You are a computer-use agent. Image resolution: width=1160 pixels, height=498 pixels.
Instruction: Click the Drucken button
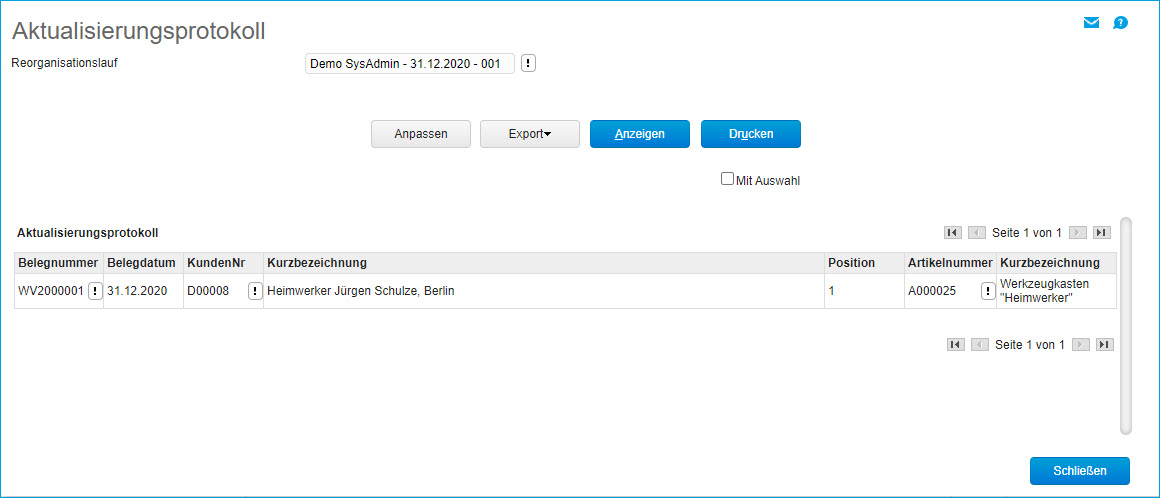click(x=751, y=134)
